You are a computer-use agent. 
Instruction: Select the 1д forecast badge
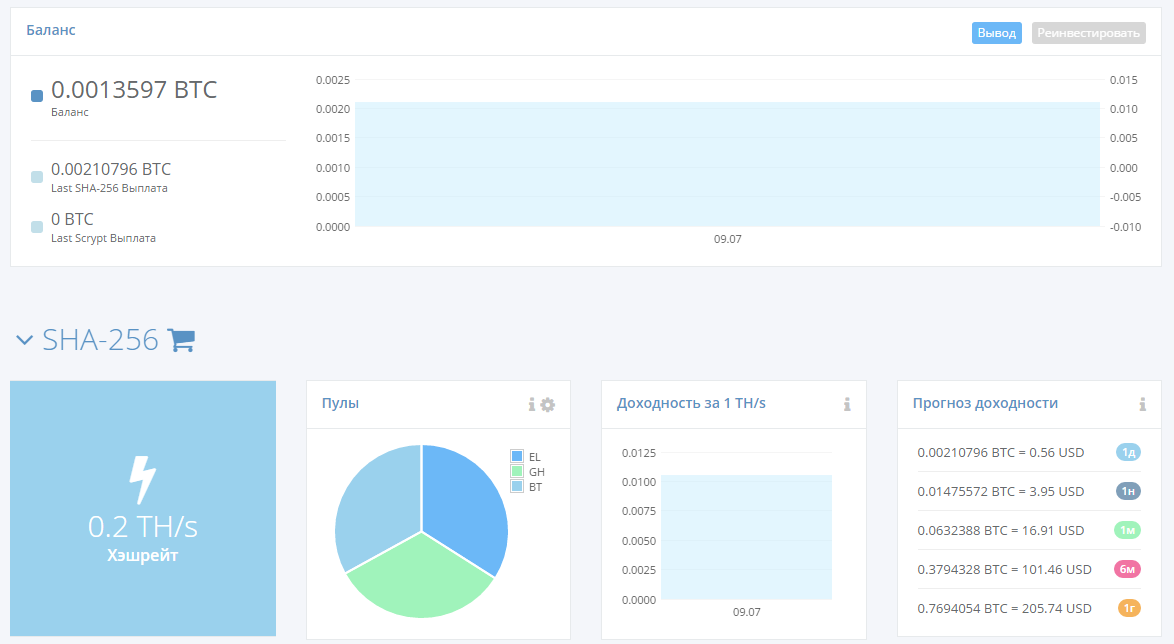click(1128, 452)
